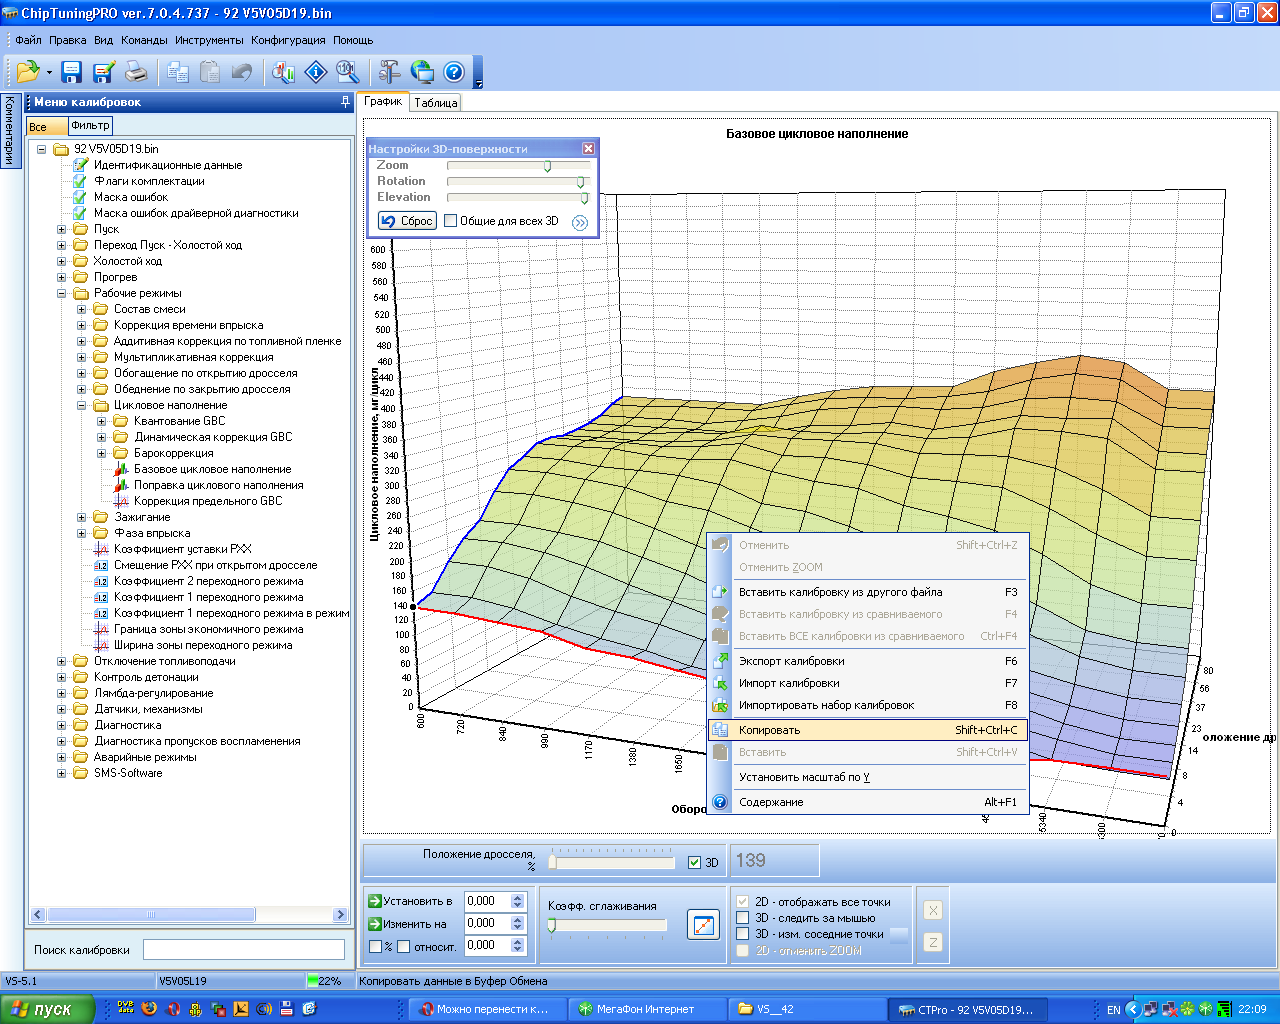Click the smoothing apply graph button
1280x1024 pixels.
tap(703, 925)
